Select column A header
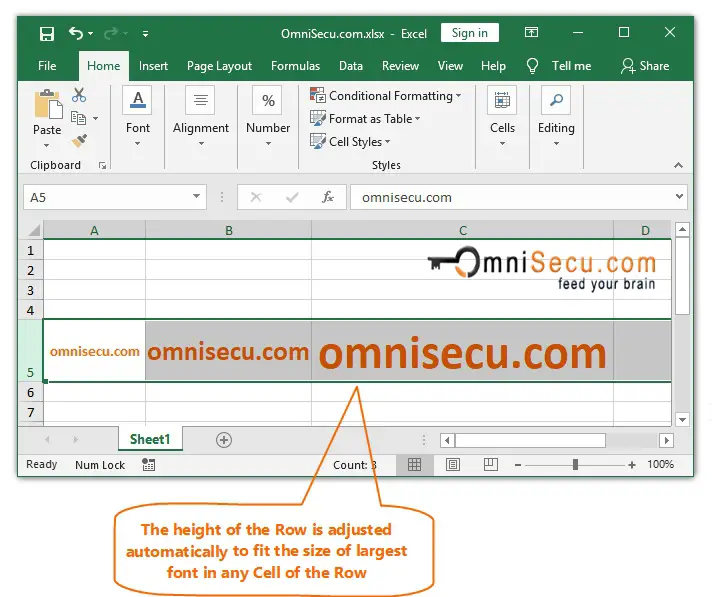This screenshot has width=712, height=597. point(94,230)
